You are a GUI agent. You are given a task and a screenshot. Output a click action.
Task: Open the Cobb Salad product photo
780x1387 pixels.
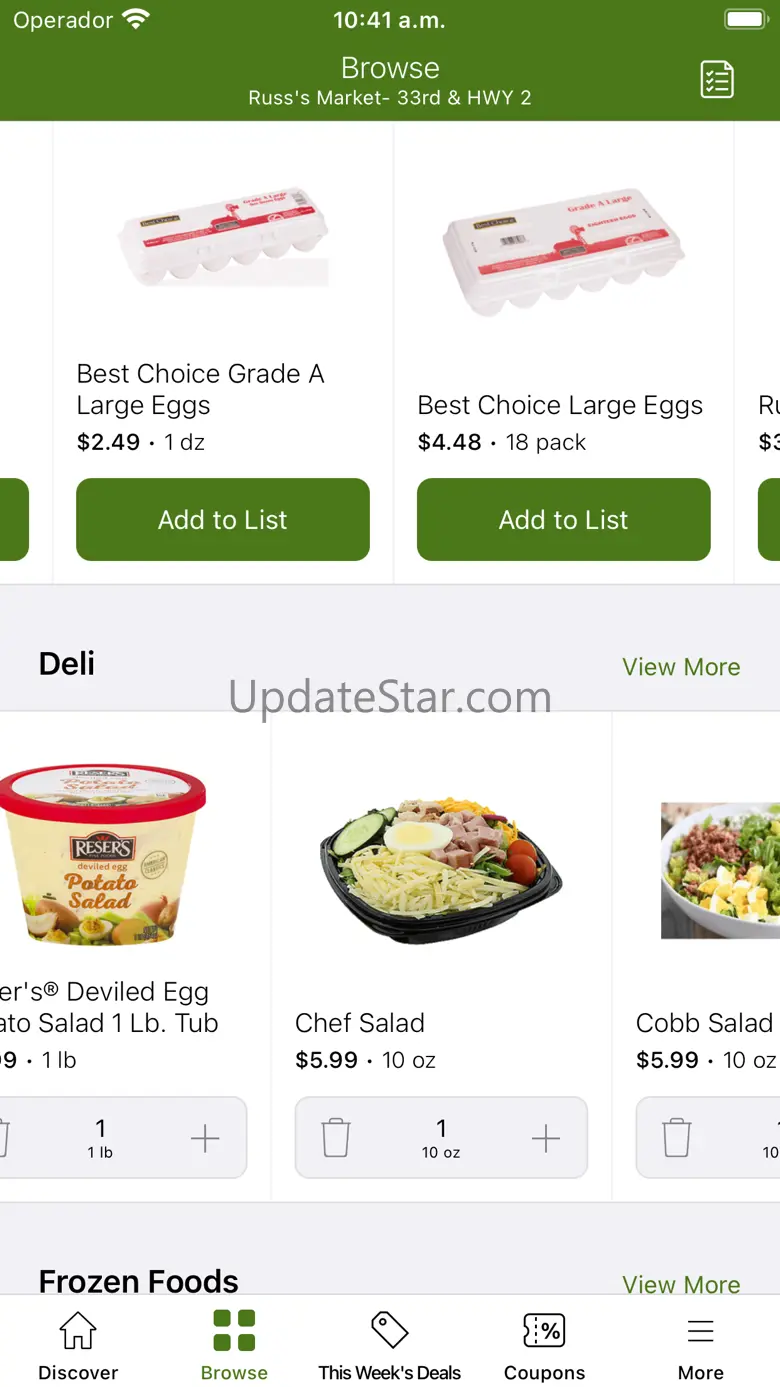[720, 870]
